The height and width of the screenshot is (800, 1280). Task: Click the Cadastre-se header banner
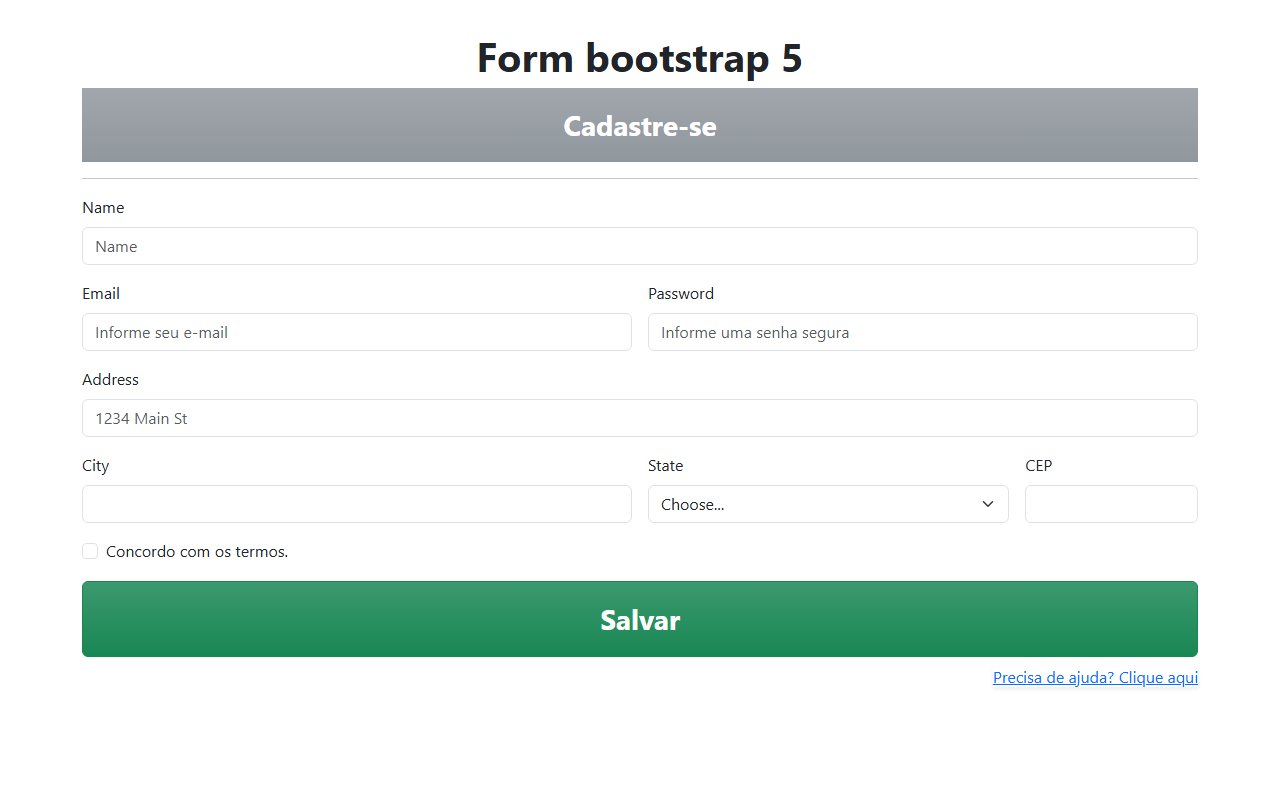[x=640, y=125]
